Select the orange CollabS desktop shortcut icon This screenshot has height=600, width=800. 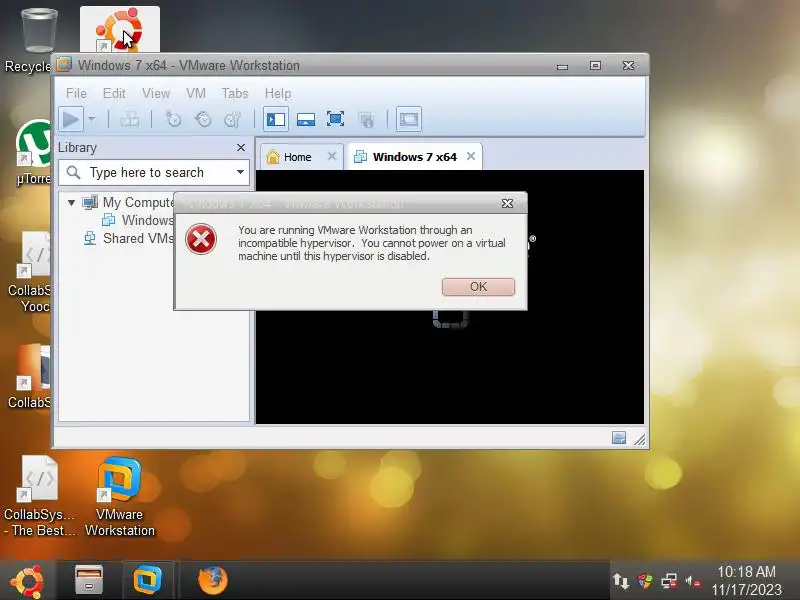[x=35, y=367]
